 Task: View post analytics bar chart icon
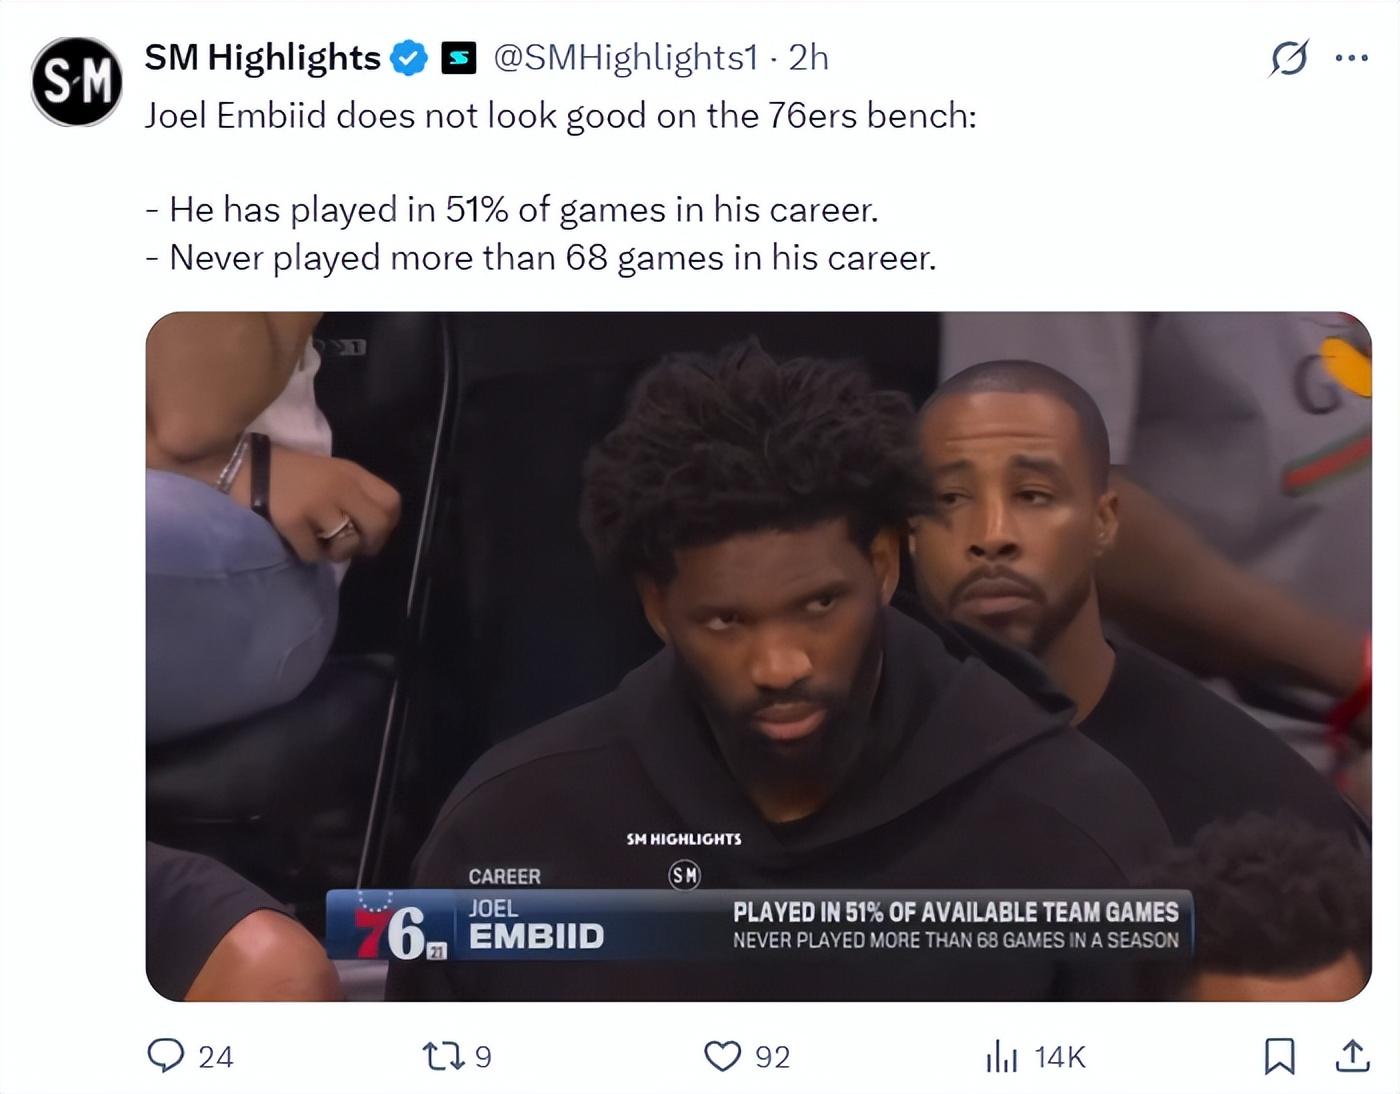[x=1001, y=1056]
